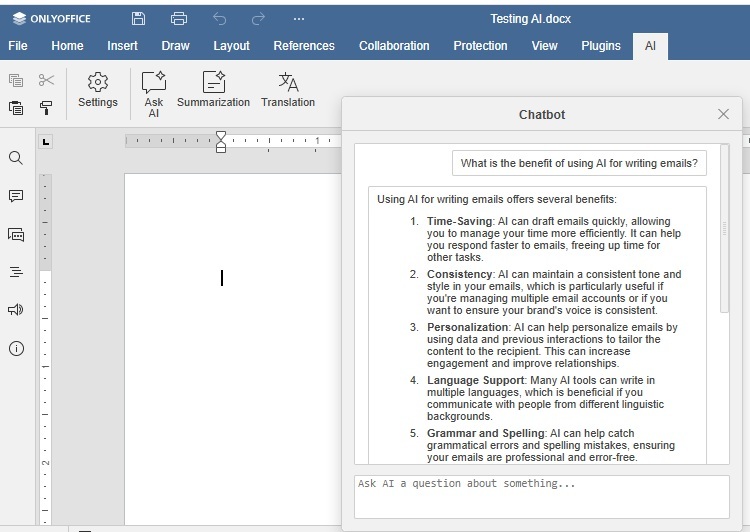This screenshot has width=750, height=532.
Task: Click the vertical ruler
Action: pos(45,349)
